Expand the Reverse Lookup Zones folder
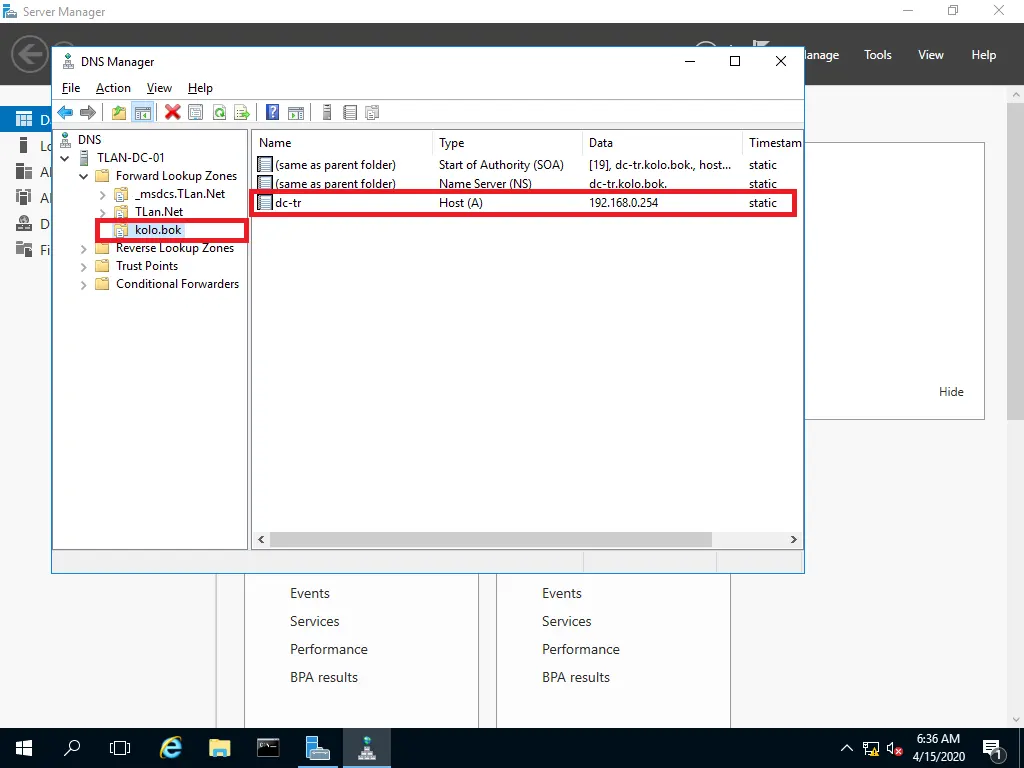The width and height of the screenshot is (1024, 768). pyautogui.click(x=84, y=248)
